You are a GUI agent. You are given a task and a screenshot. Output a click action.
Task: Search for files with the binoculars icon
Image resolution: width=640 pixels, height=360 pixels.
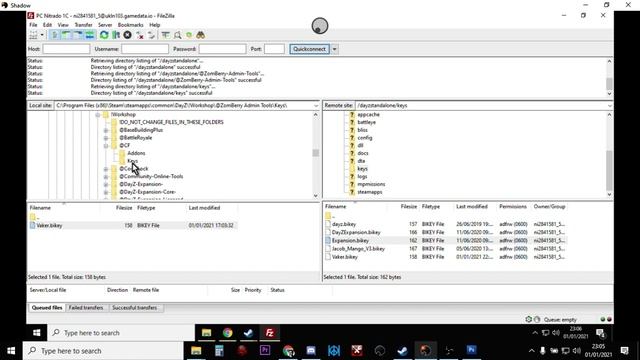point(200,35)
